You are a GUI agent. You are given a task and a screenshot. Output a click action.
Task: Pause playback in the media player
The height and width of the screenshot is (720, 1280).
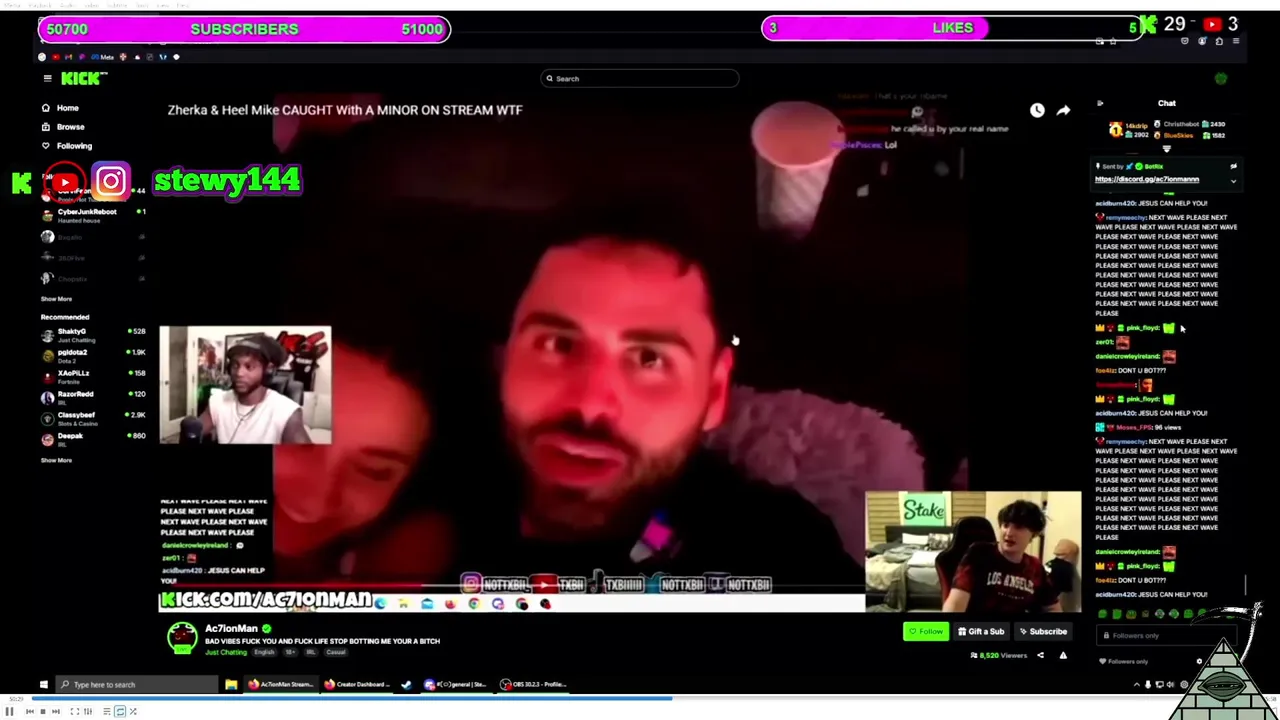coord(9,711)
